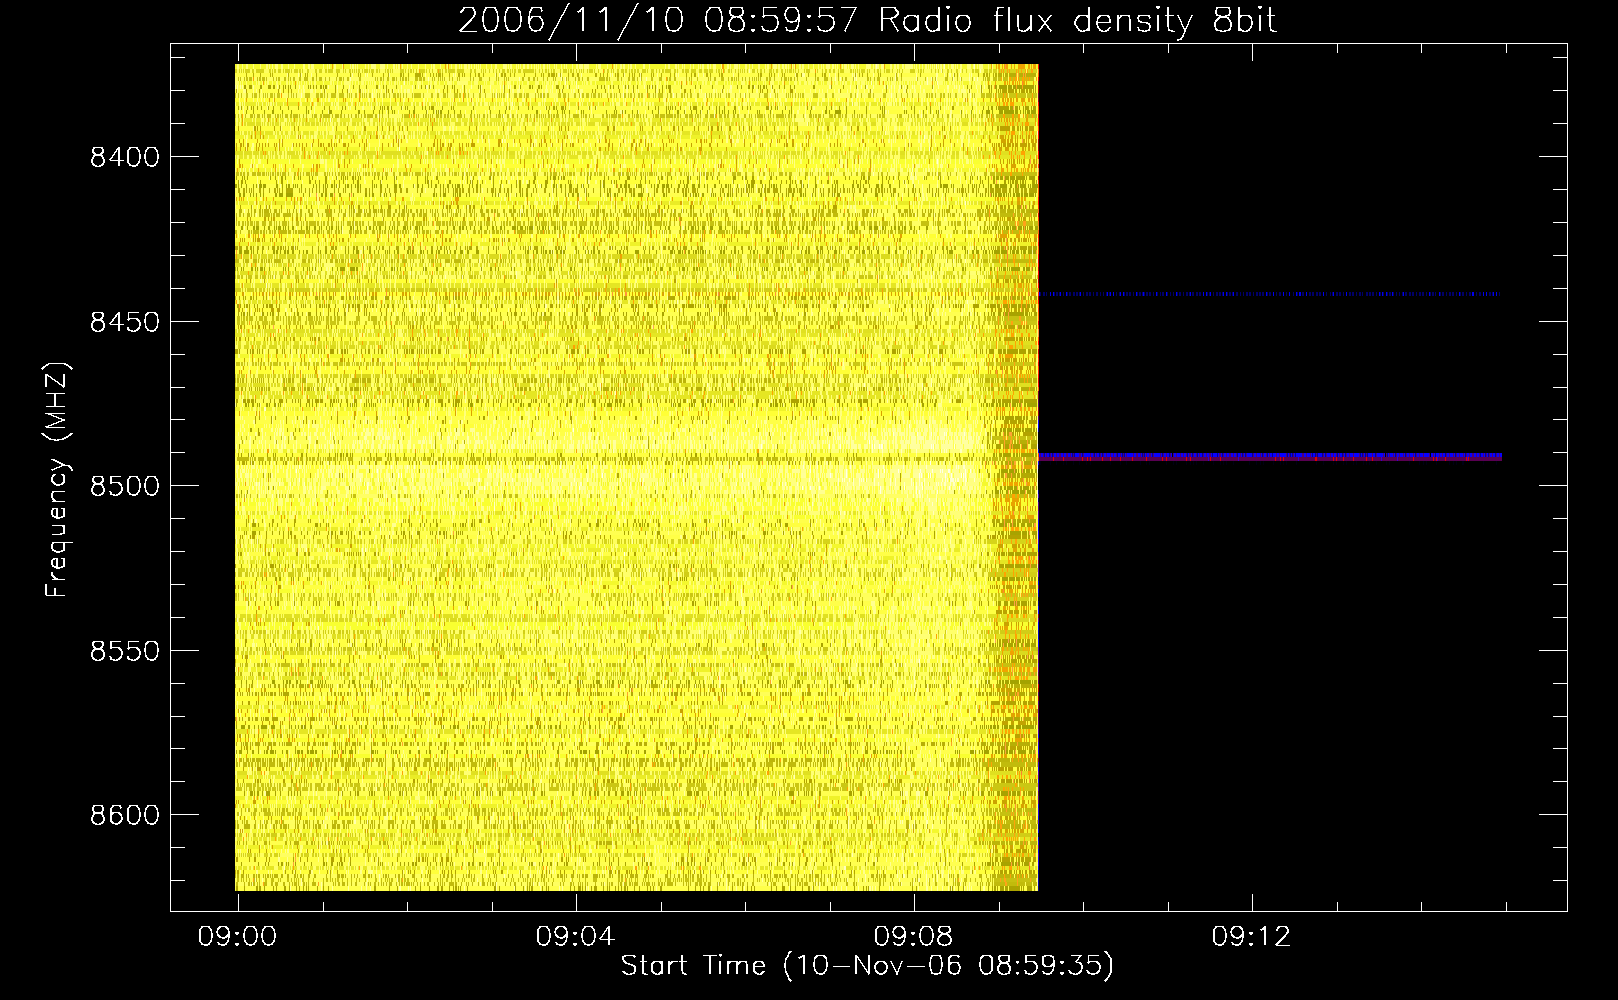This screenshot has height=1000, width=1618.
Task: Select the 8550 frequency tick label
Action: point(124,651)
